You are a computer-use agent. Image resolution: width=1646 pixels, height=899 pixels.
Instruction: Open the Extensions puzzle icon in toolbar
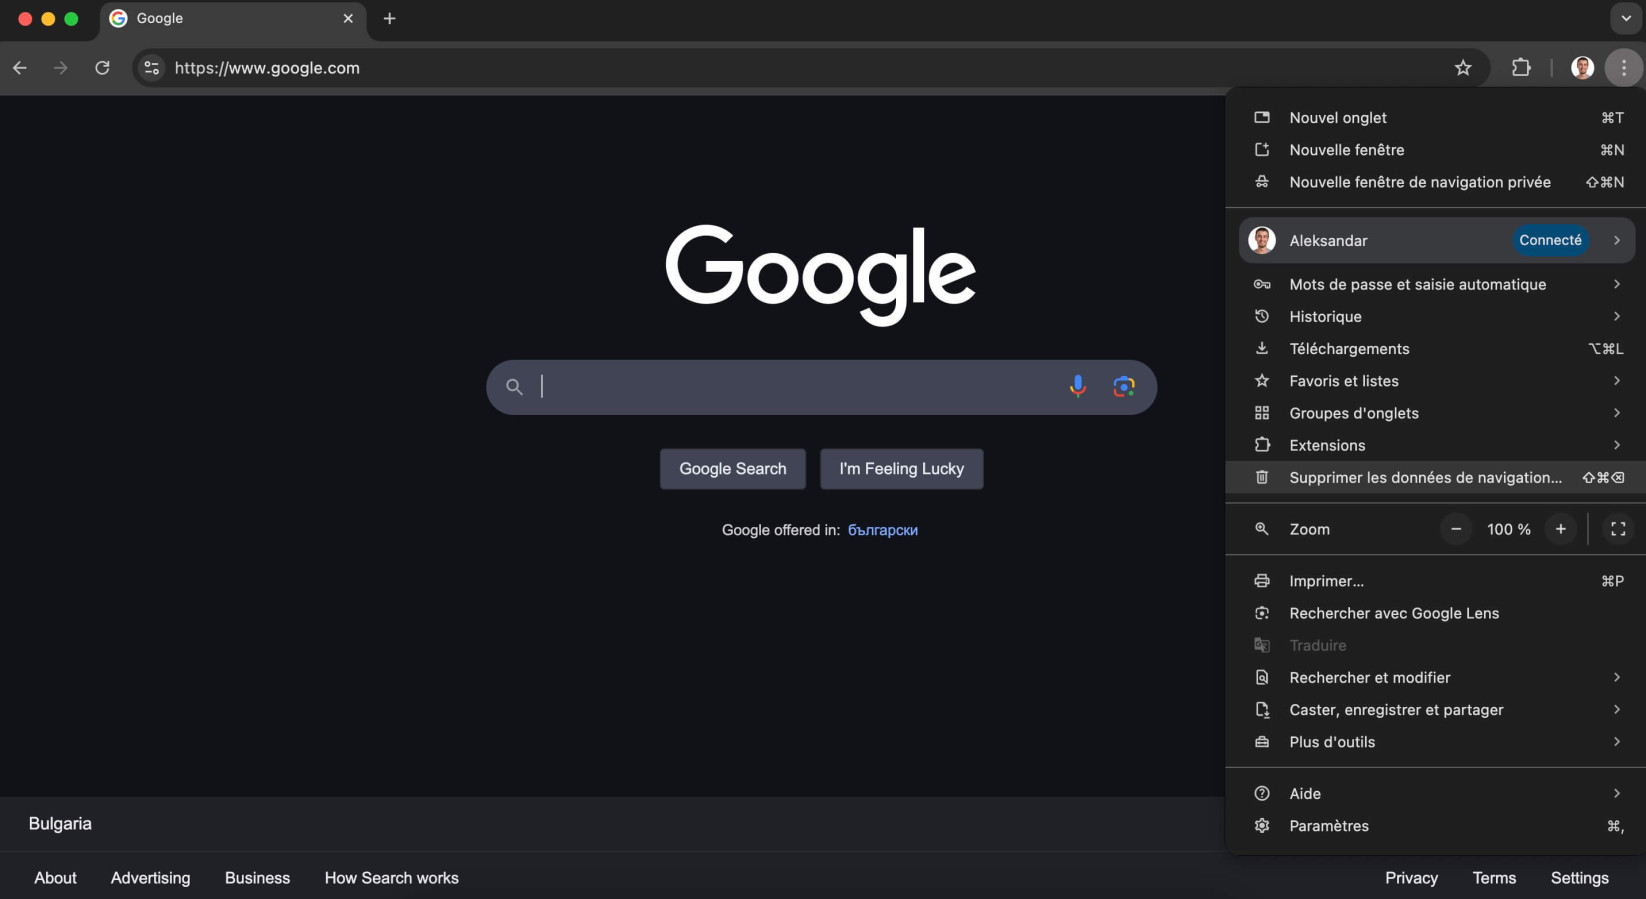(x=1521, y=68)
